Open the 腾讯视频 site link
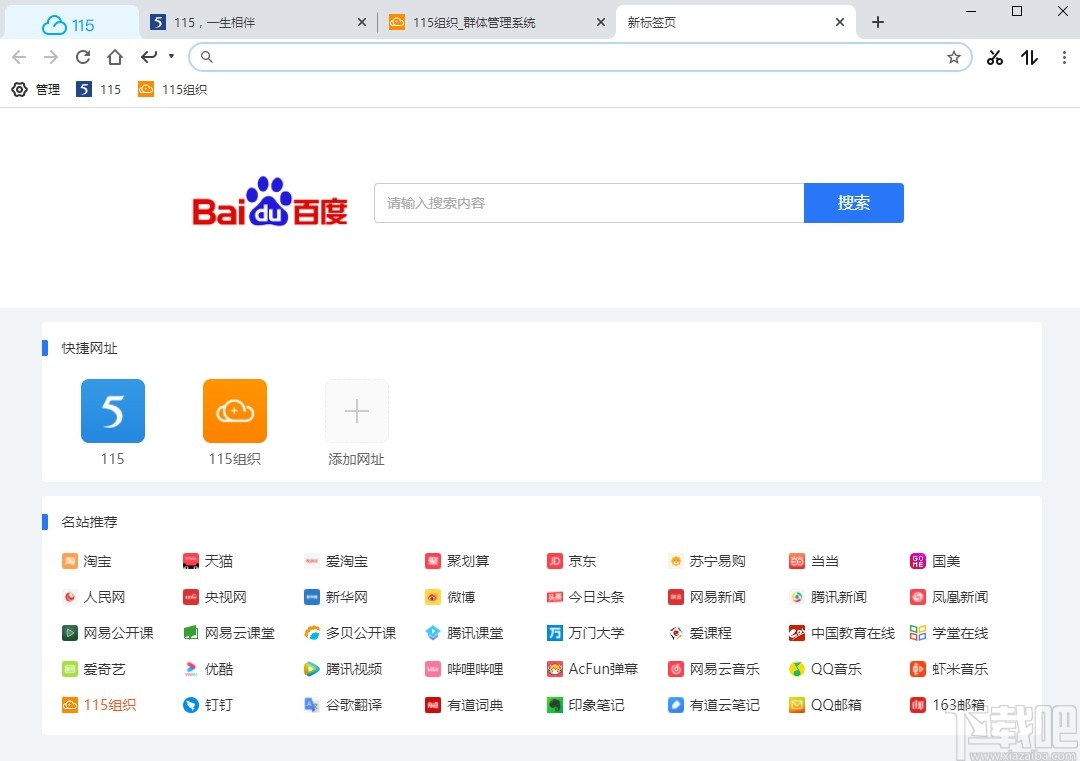The image size is (1080, 761). [x=343, y=669]
